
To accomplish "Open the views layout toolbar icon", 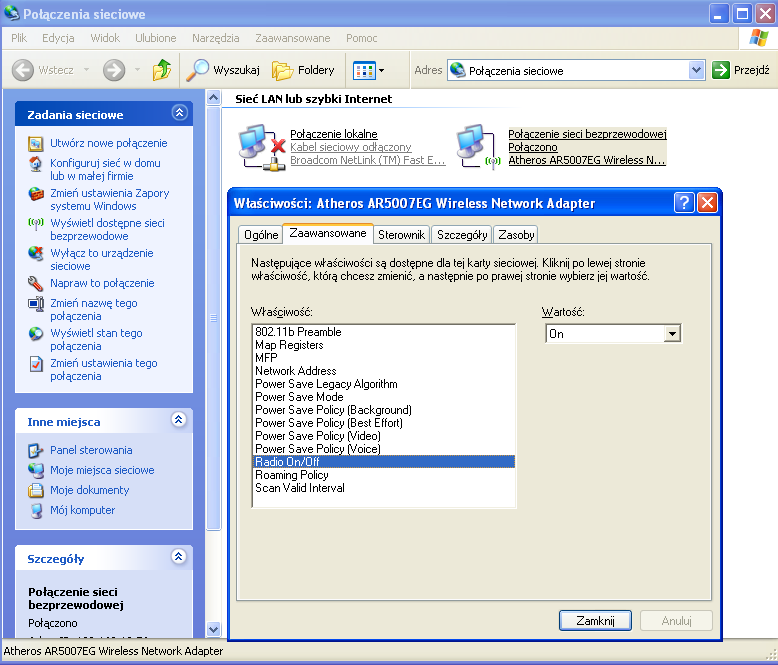I will click(x=364, y=70).
